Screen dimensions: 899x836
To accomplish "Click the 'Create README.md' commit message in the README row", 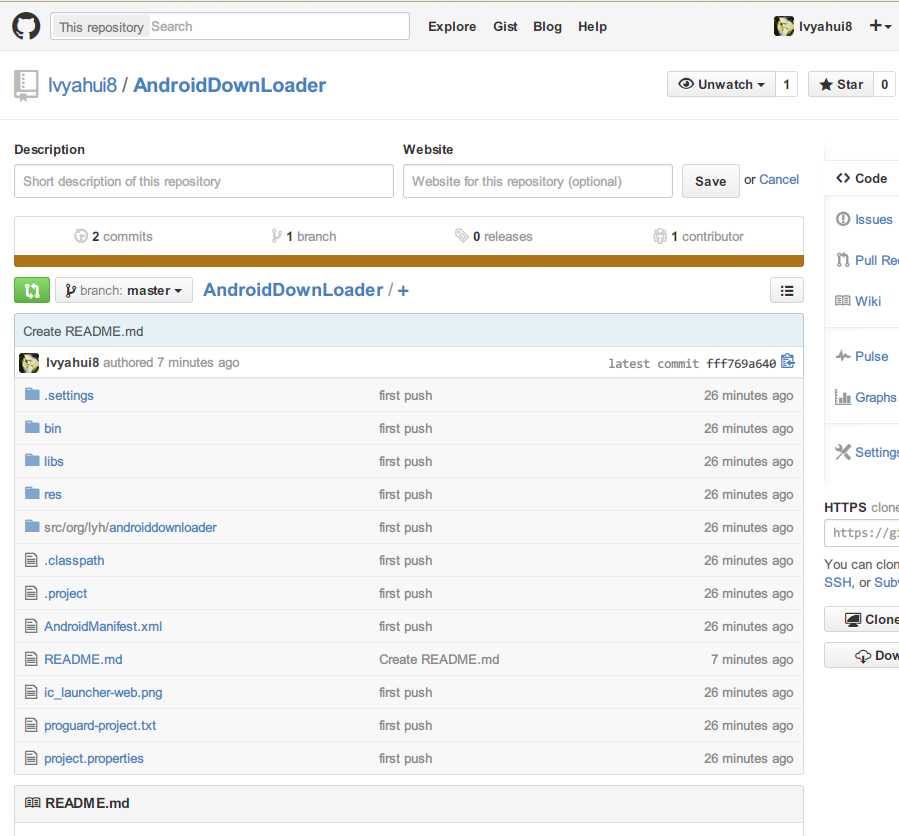I will pos(439,659).
